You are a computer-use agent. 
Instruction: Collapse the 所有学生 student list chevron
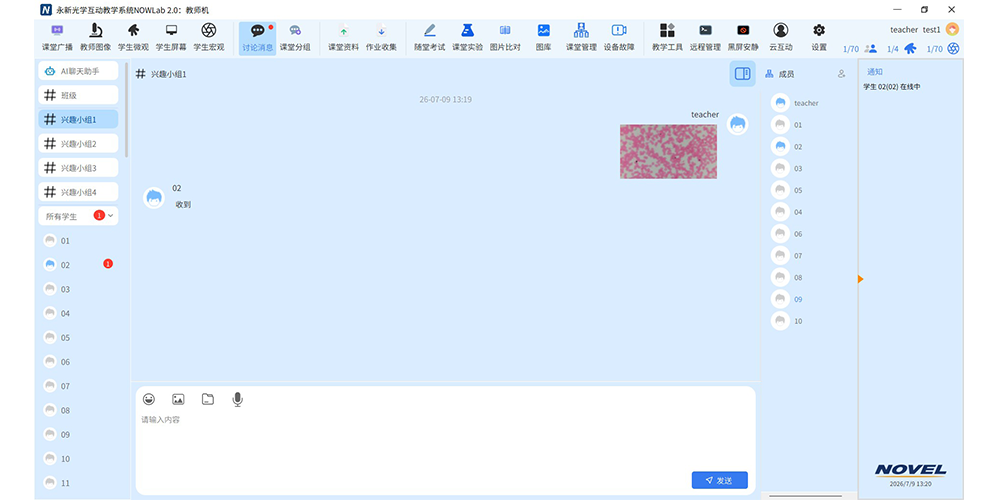pyautogui.click(x=111, y=216)
